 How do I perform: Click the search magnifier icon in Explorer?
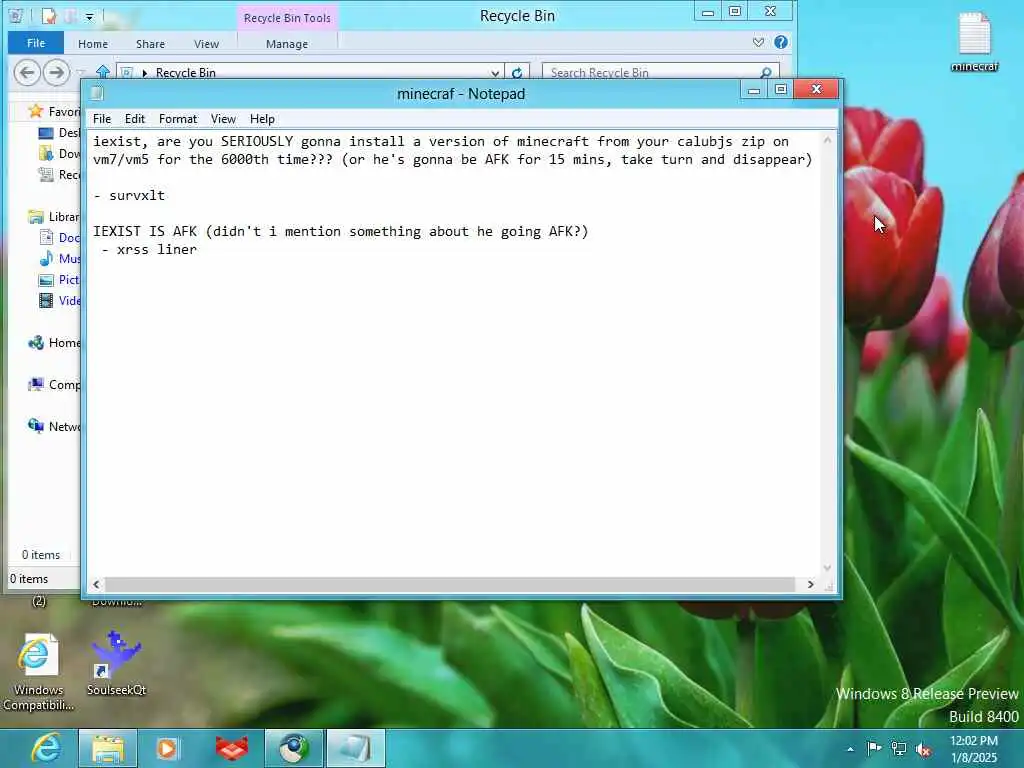[766, 72]
